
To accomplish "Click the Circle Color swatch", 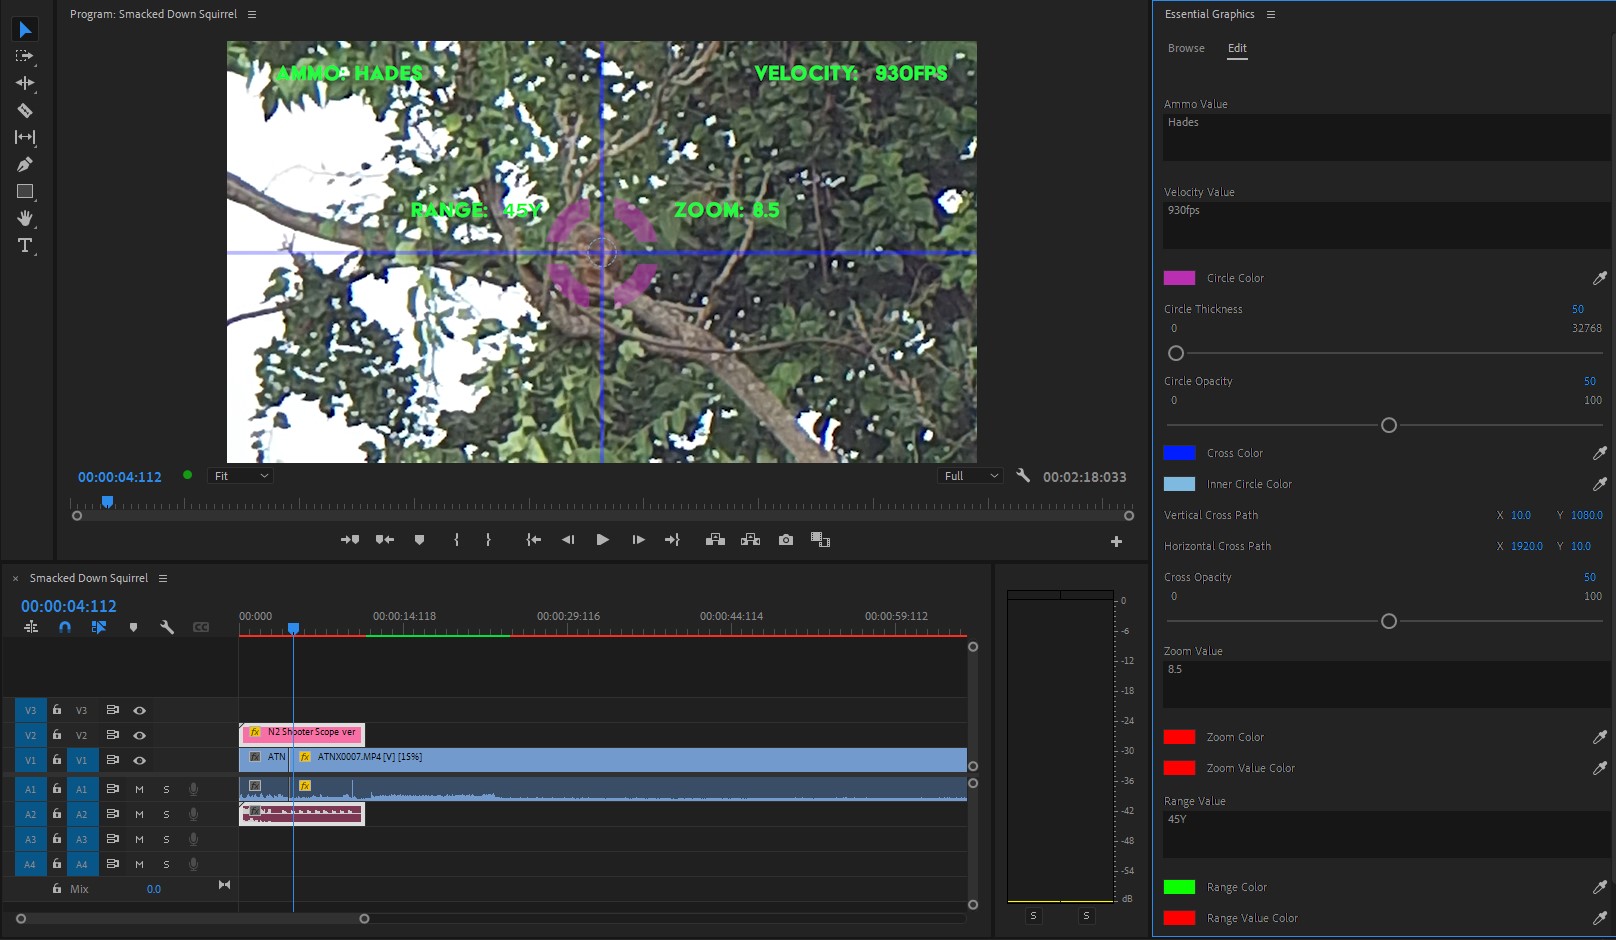I will tap(1179, 278).
